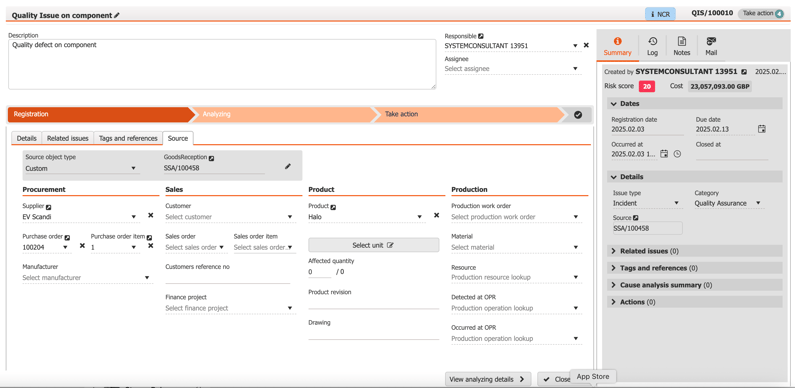
Task: Clear the EV Scandi supplier with X
Action: (151, 216)
